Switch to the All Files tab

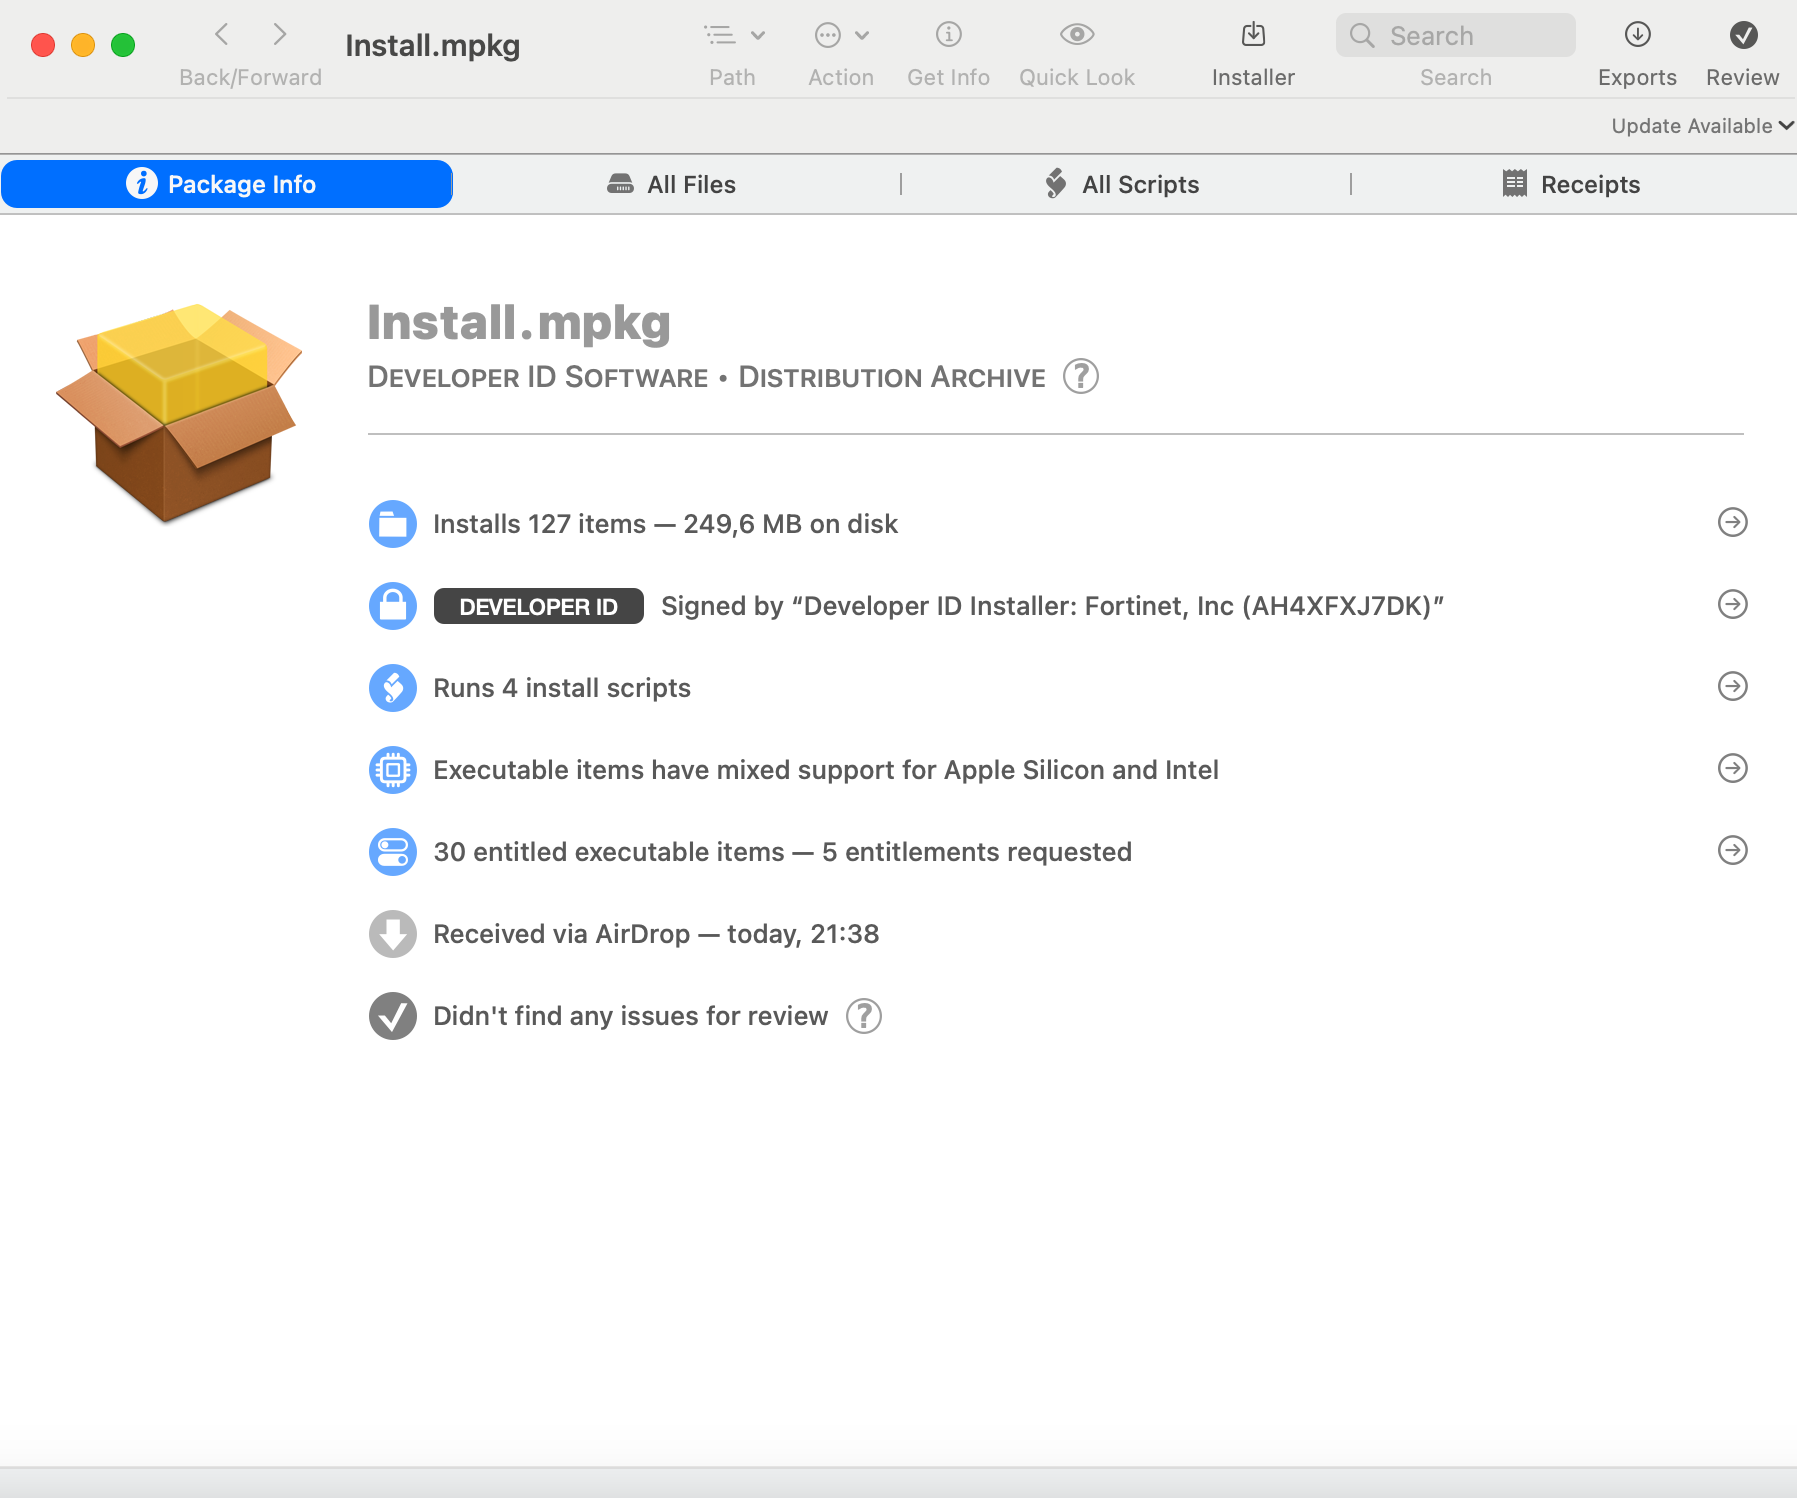pos(672,185)
